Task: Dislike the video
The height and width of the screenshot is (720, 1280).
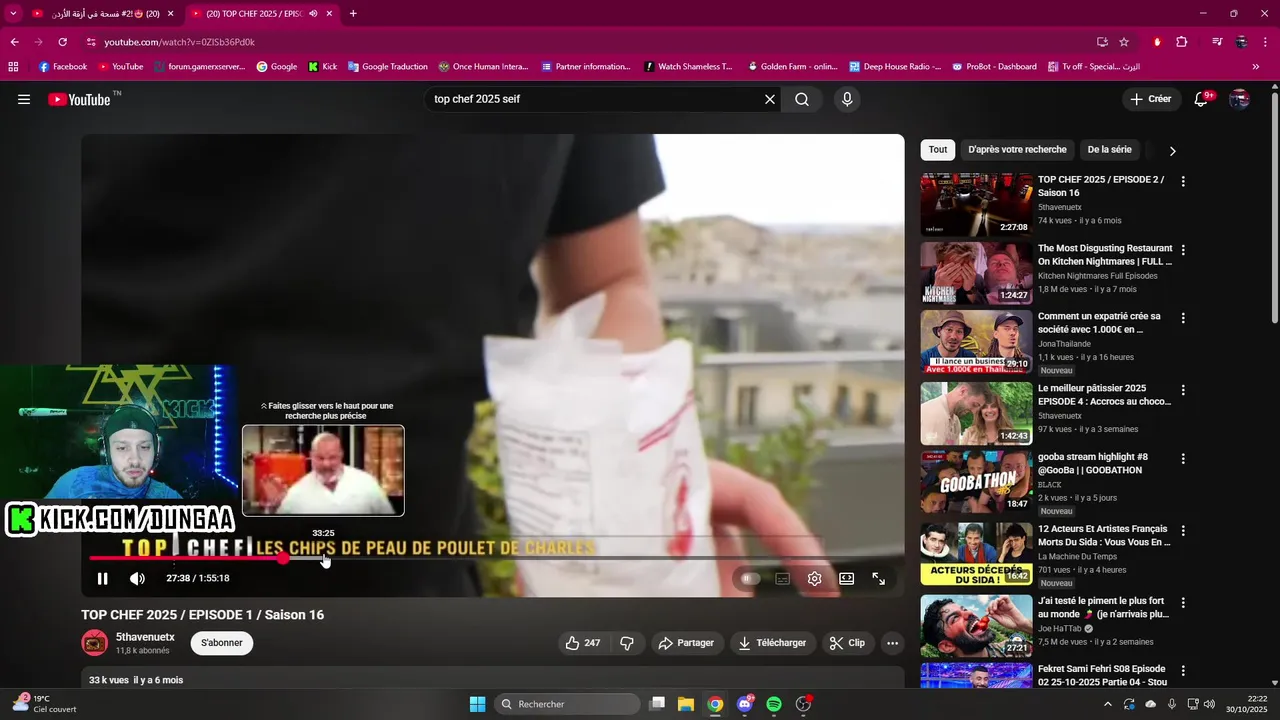Action: coord(627,643)
